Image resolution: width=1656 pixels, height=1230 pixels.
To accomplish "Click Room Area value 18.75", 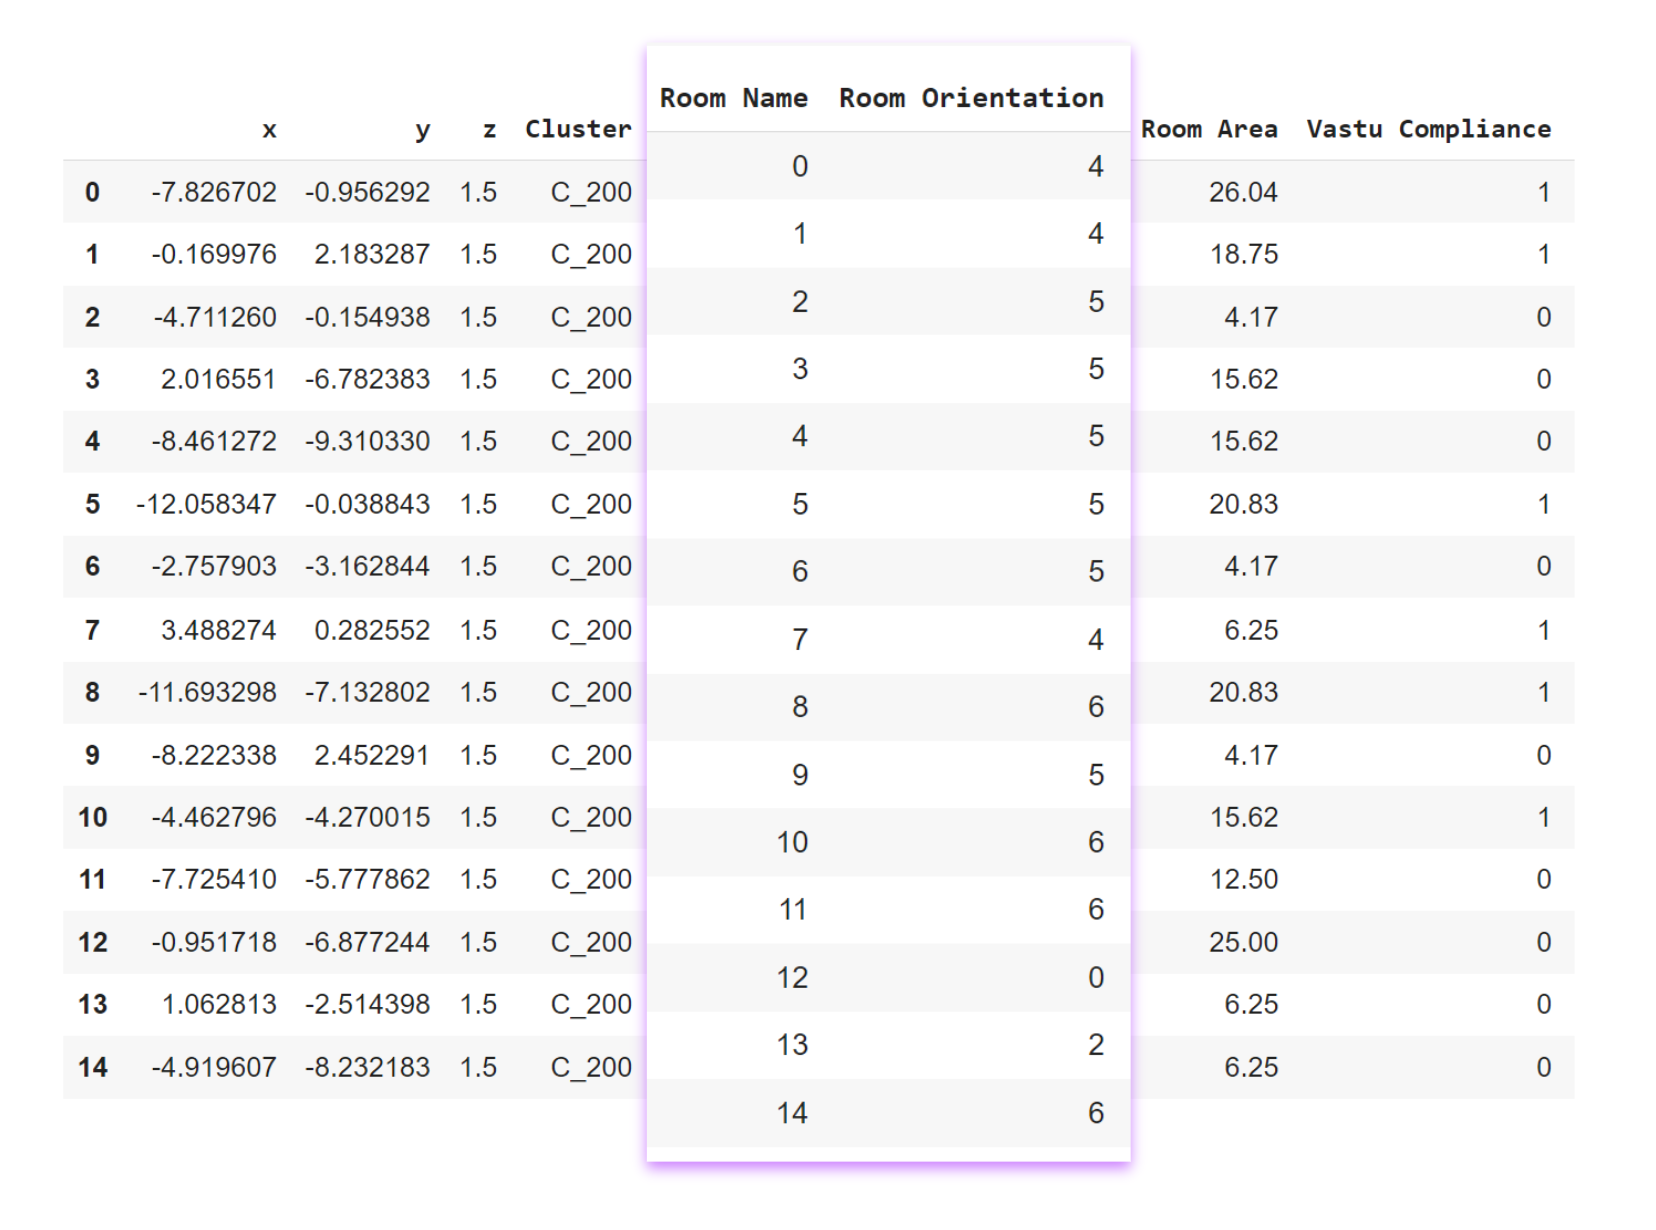I will [1244, 254].
